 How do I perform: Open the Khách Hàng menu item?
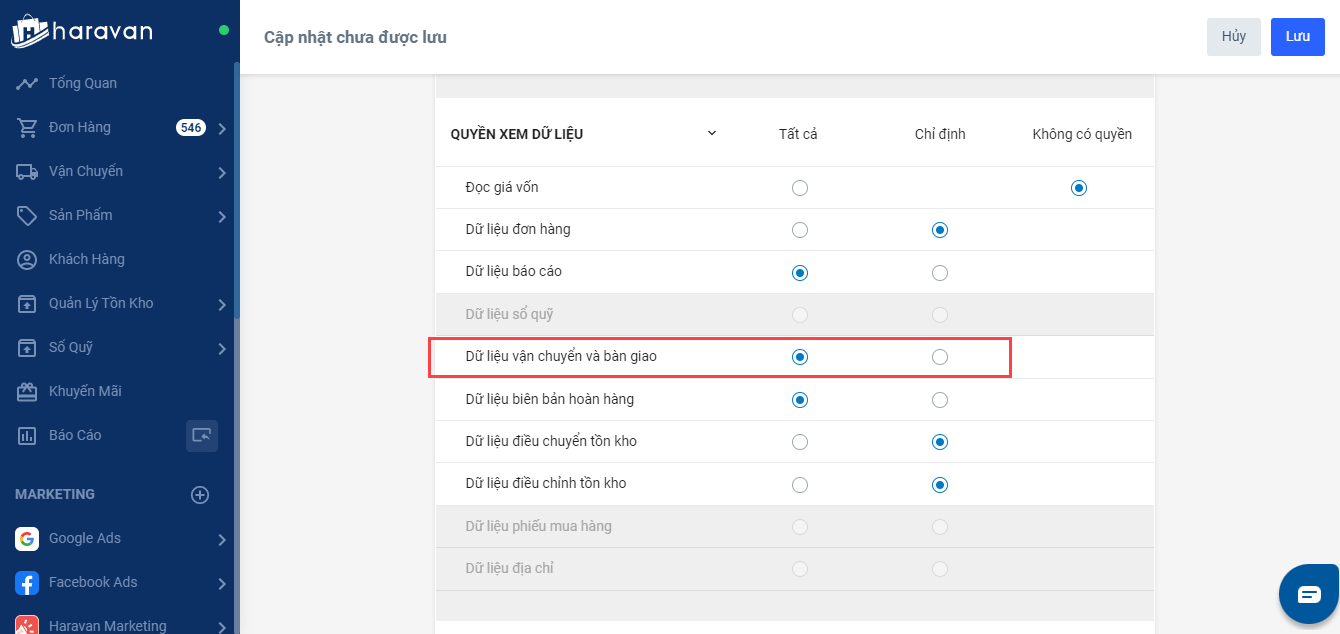[x=87, y=259]
